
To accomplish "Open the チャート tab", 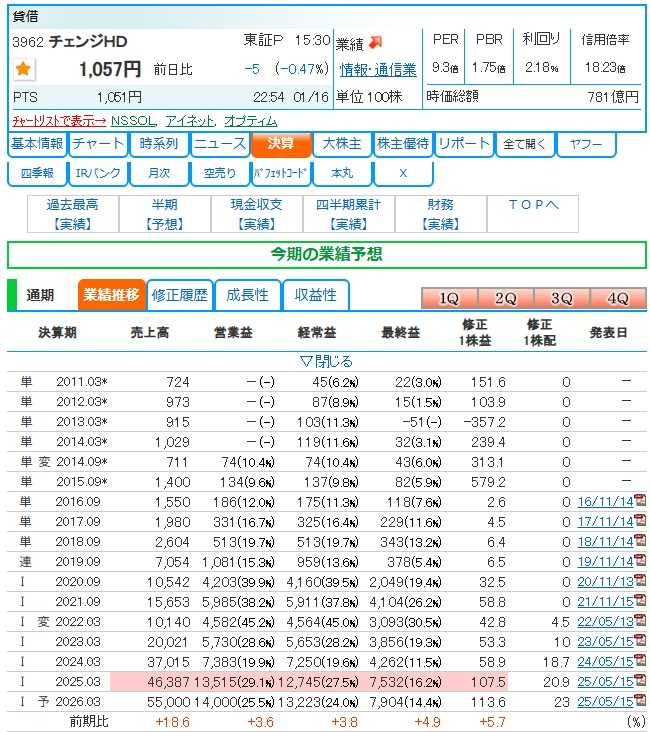I will (x=98, y=144).
